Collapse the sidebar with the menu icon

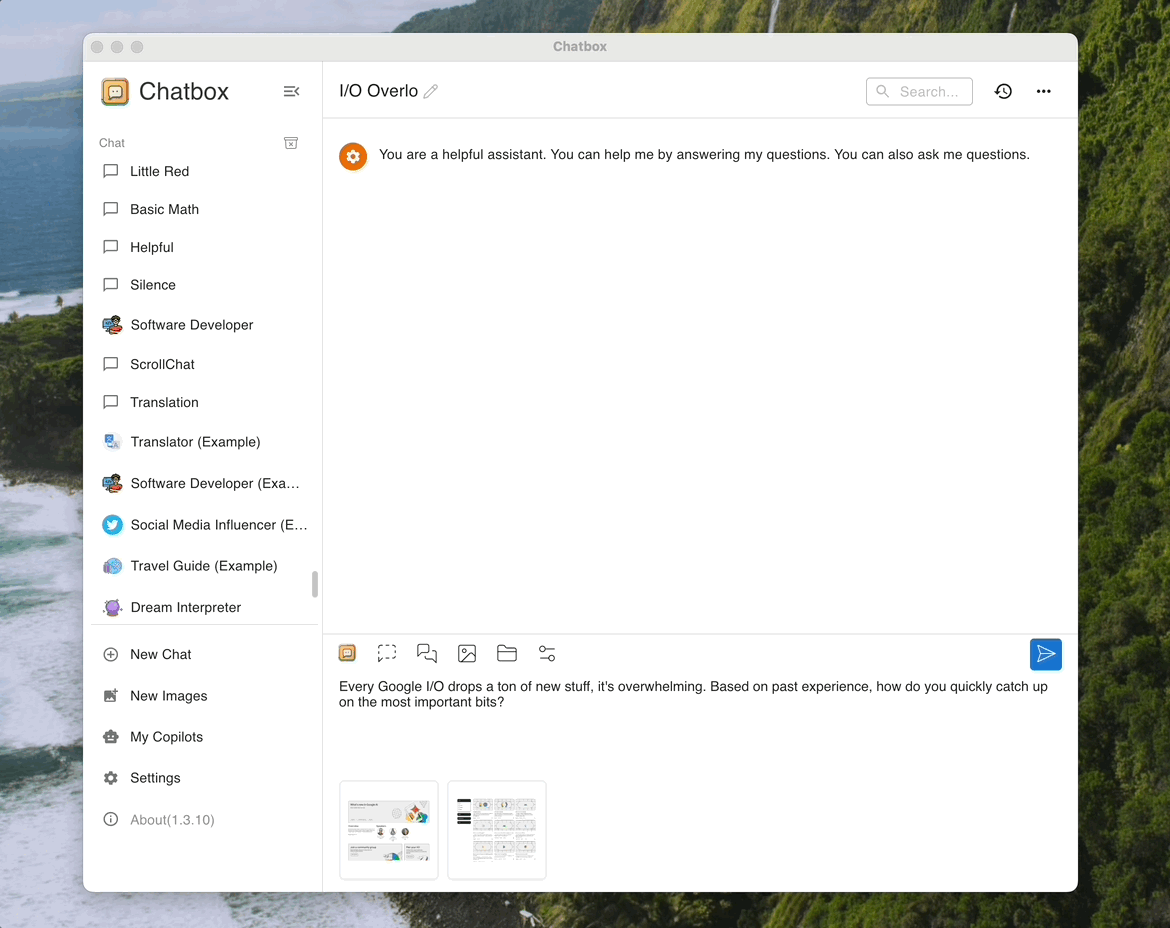pyautogui.click(x=291, y=91)
